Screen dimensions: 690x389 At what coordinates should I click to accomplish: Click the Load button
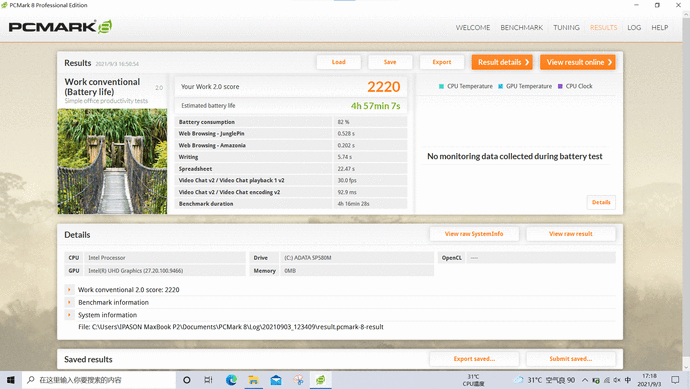tap(338, 62)
